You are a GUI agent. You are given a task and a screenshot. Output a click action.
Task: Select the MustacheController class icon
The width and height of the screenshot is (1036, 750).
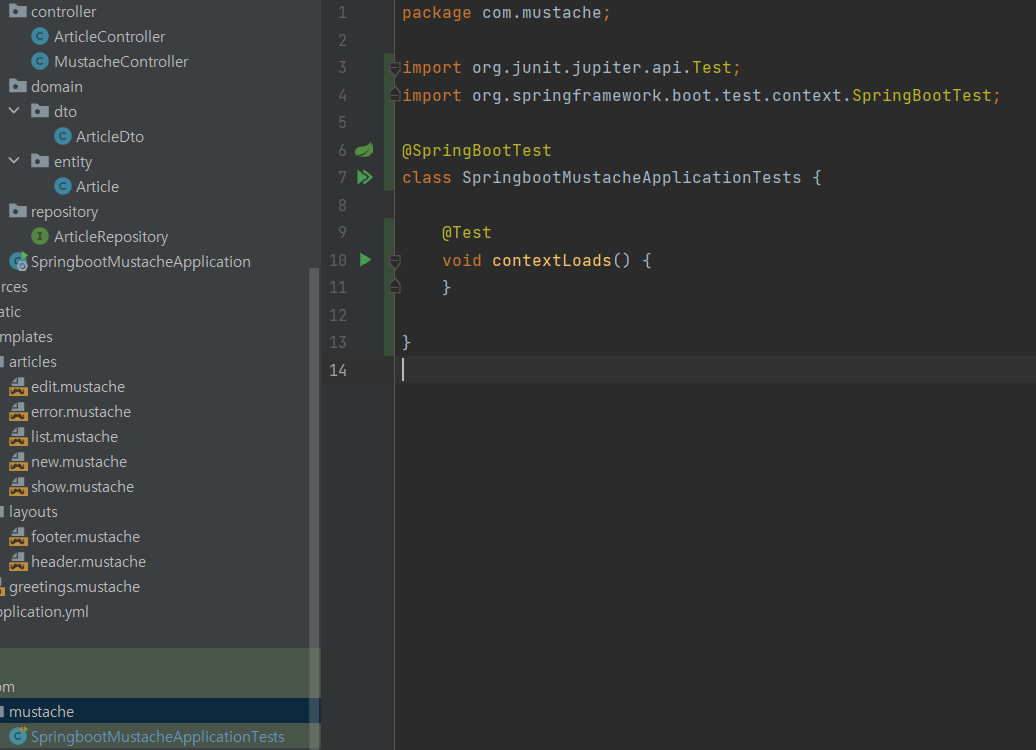coord(40,61)
